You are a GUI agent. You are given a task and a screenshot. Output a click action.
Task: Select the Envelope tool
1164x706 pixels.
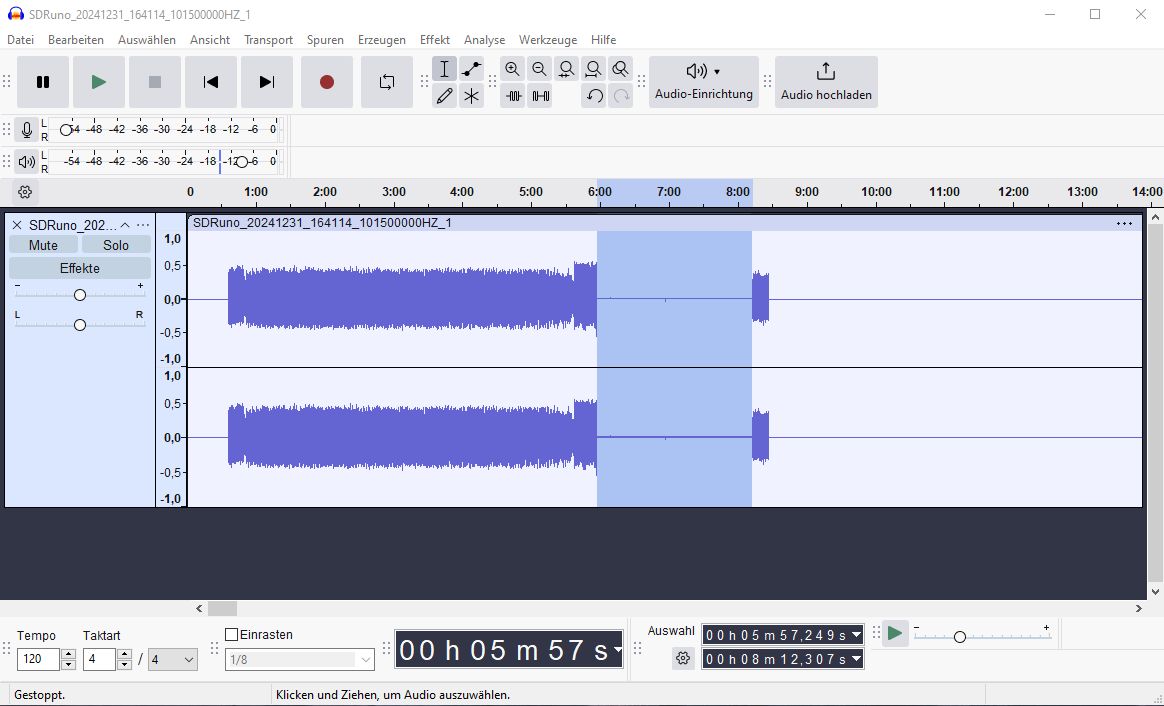(x=472, y=69)
